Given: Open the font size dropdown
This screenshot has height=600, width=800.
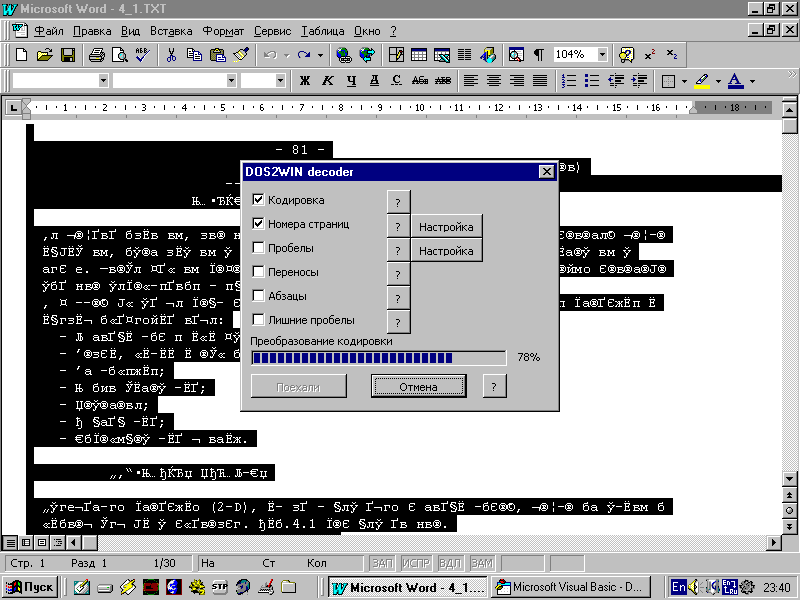Looking at the screenshot, I should click(280, 81).
